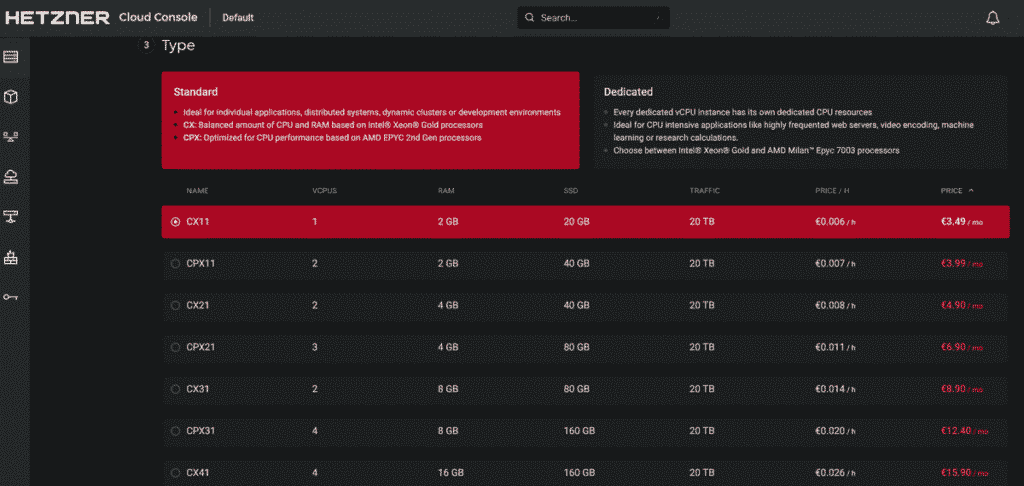Open the notifications bell

pos(993,18)
